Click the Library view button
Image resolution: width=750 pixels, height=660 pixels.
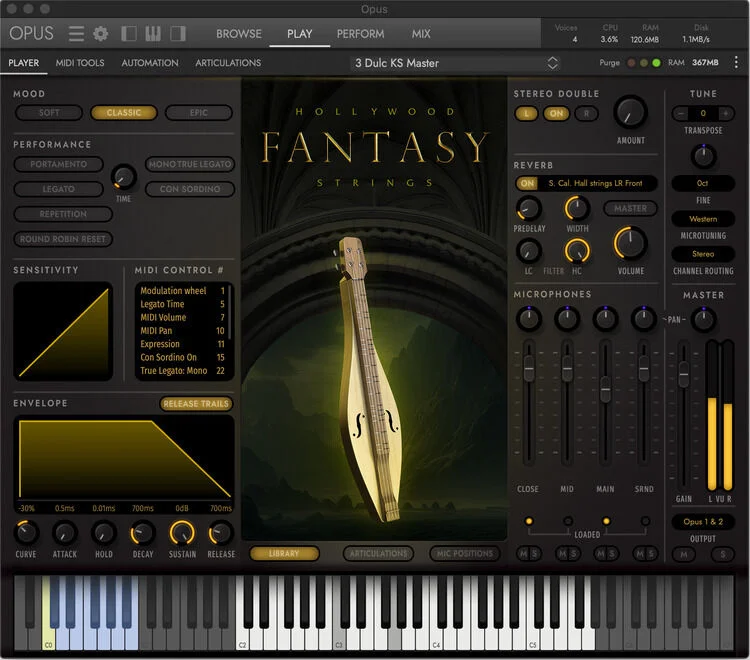[x=284, y=554]
